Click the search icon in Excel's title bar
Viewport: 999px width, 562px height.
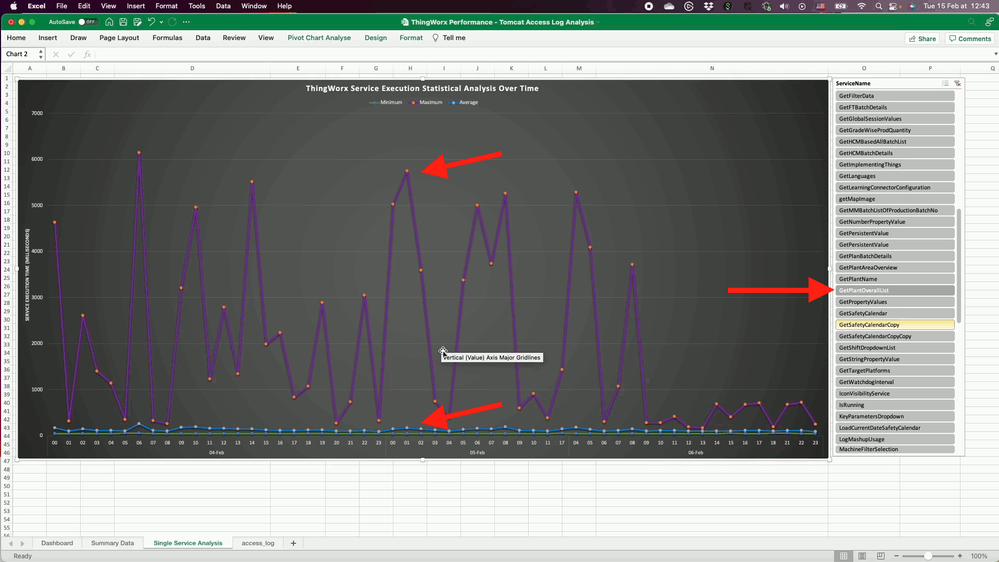[x=971, y=22]
